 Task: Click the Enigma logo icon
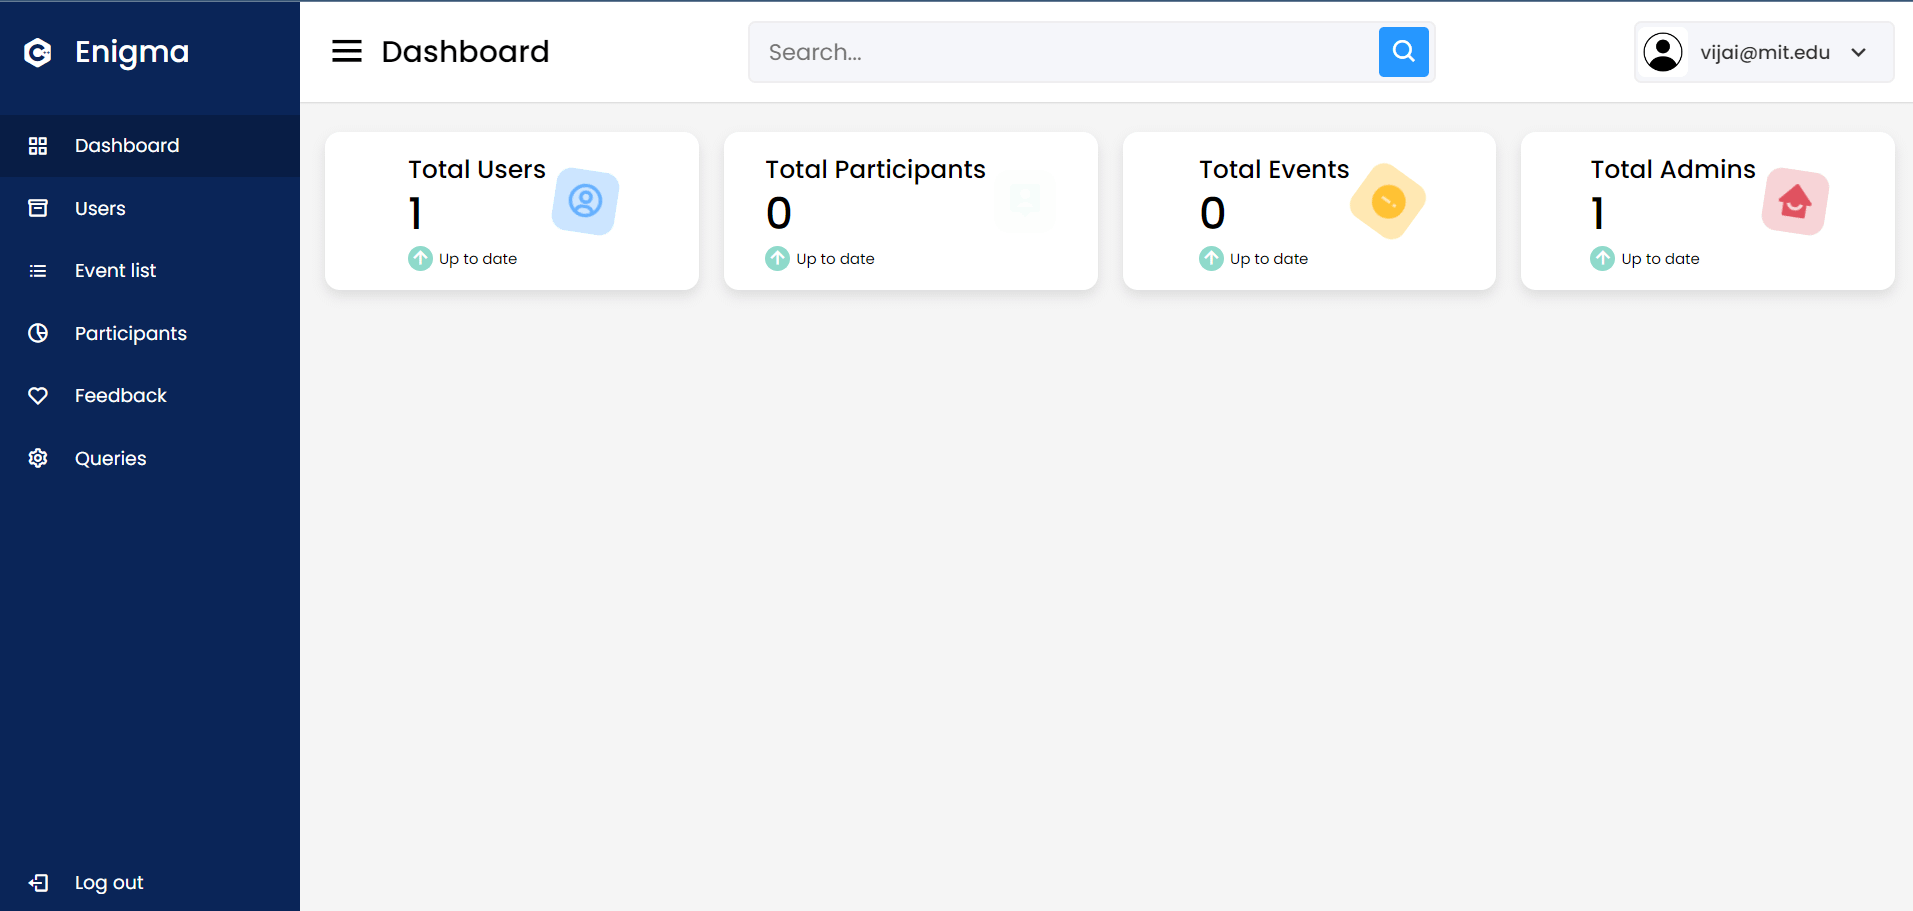coord(38,52)
